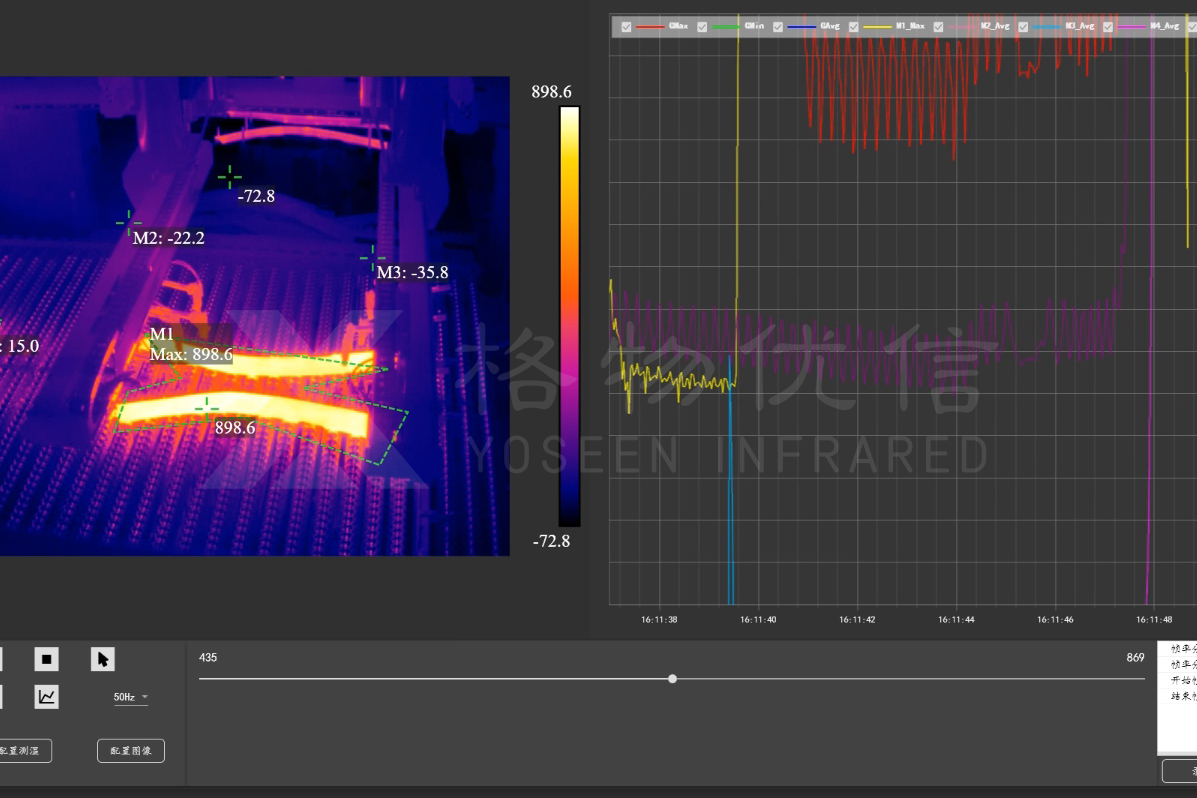Toggle the GMax curve checkbox
This screenshot has width=1197, height=798.
(627, 27)
